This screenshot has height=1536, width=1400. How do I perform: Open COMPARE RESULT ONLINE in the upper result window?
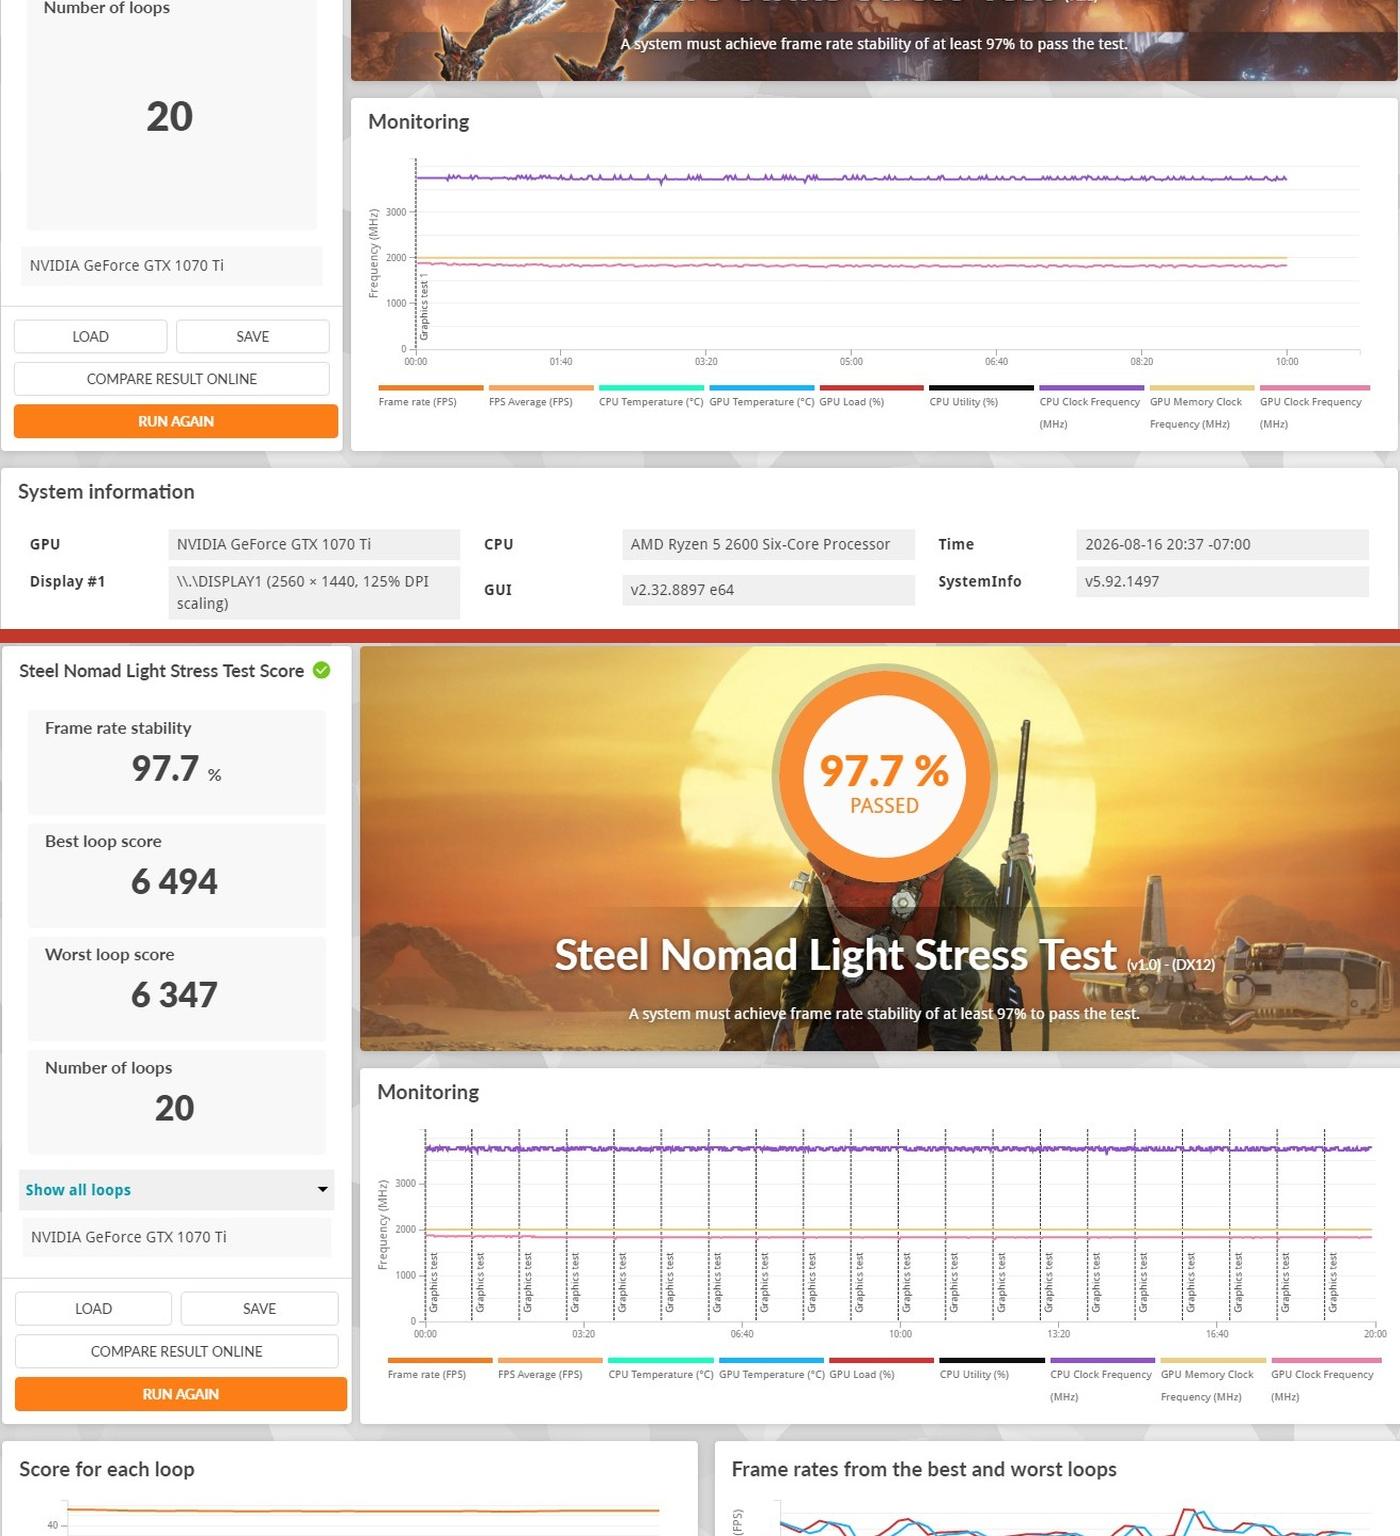click(172, 379)
